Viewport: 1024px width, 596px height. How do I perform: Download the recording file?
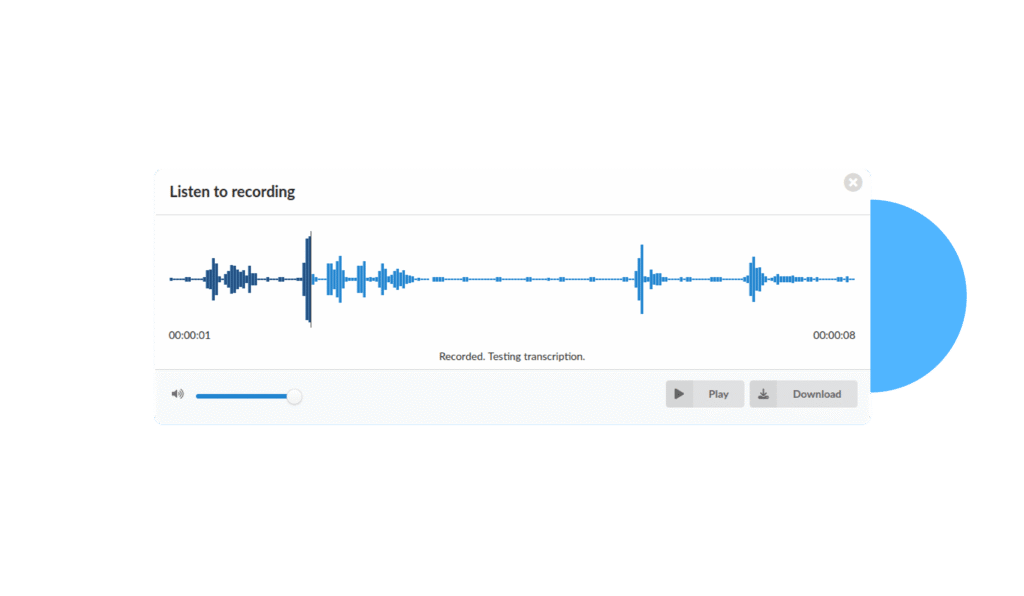(803, 394)
